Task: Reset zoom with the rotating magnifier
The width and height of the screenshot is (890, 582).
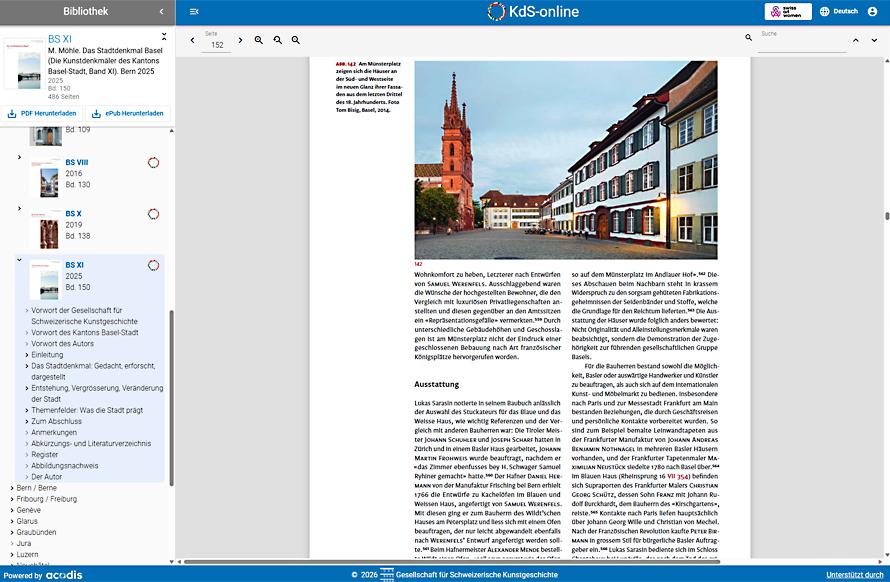Action: (x=278, y=40)
